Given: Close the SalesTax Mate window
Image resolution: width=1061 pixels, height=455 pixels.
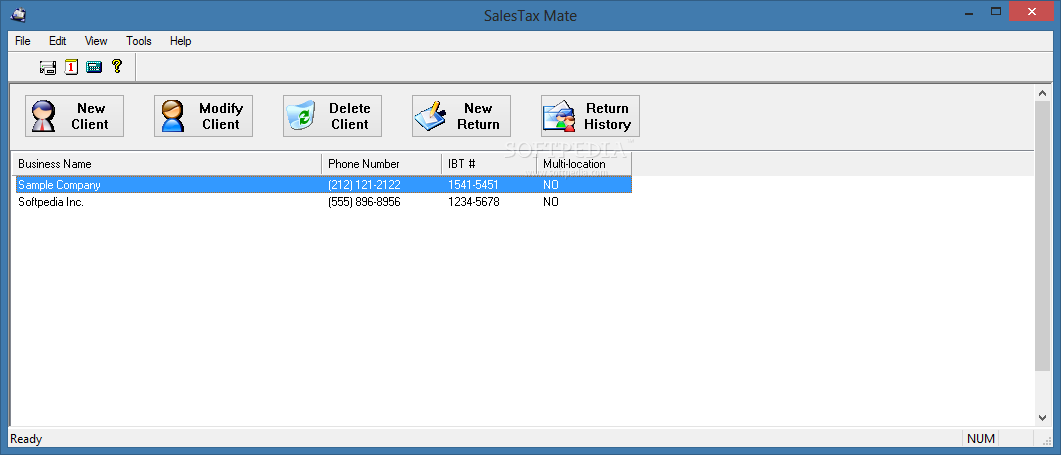Looking at the screenshot, I should [1032, 12].
